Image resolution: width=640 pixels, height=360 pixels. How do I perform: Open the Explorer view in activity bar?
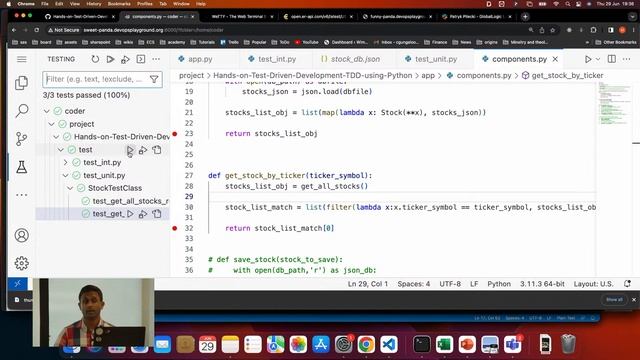(22, 83)
